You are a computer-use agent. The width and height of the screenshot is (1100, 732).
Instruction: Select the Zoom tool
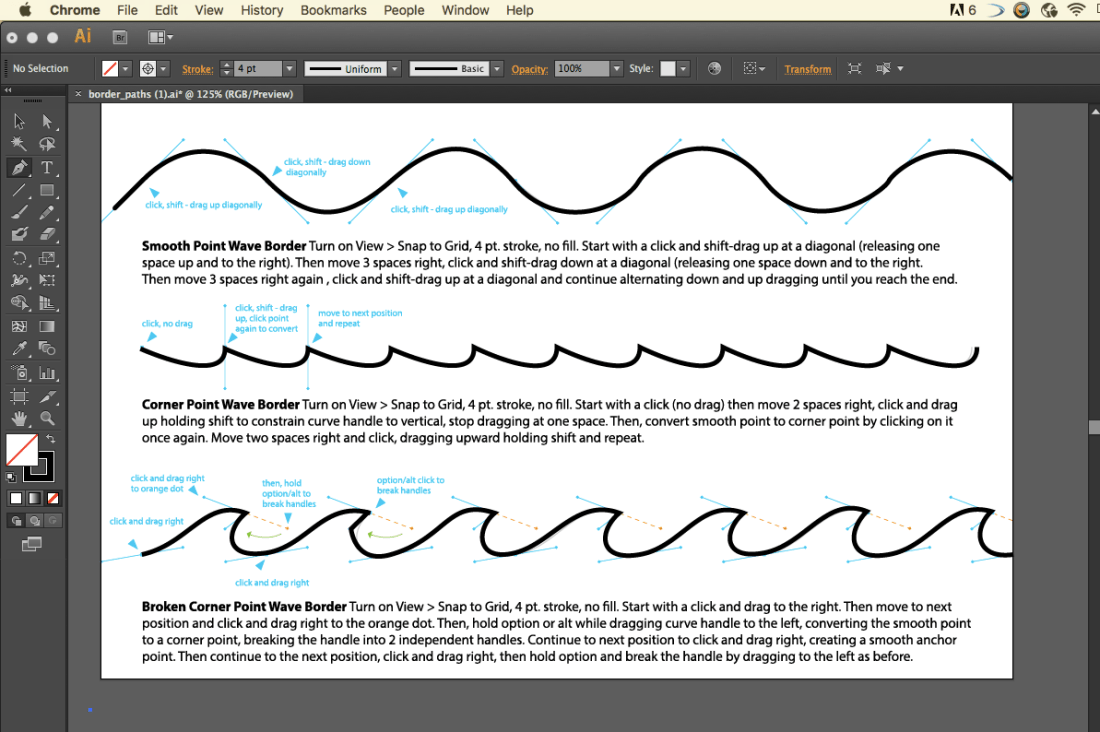pos(47,419)
